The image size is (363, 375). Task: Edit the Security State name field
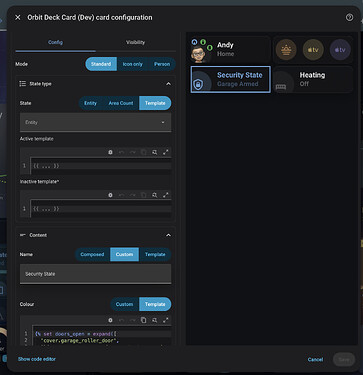coord(96,274)
